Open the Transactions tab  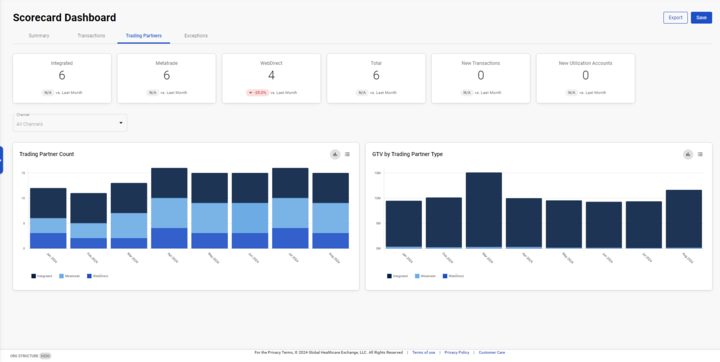point(91,35)
